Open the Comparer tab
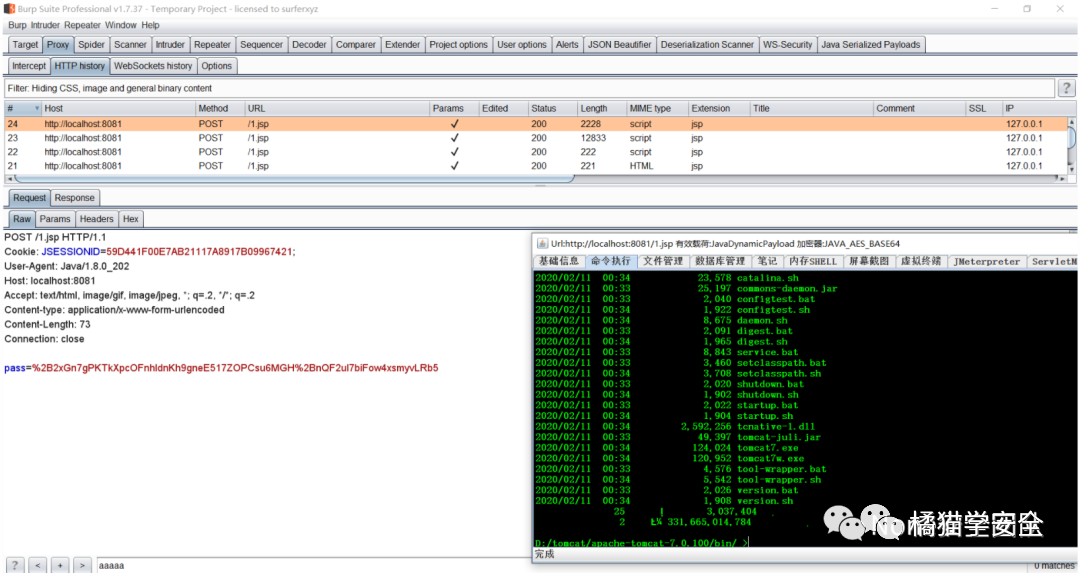 tap(355, 45)
